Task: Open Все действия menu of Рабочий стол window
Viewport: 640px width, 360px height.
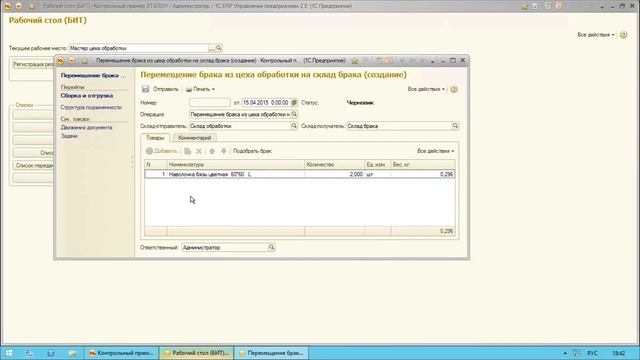Action: pos(596,35)
